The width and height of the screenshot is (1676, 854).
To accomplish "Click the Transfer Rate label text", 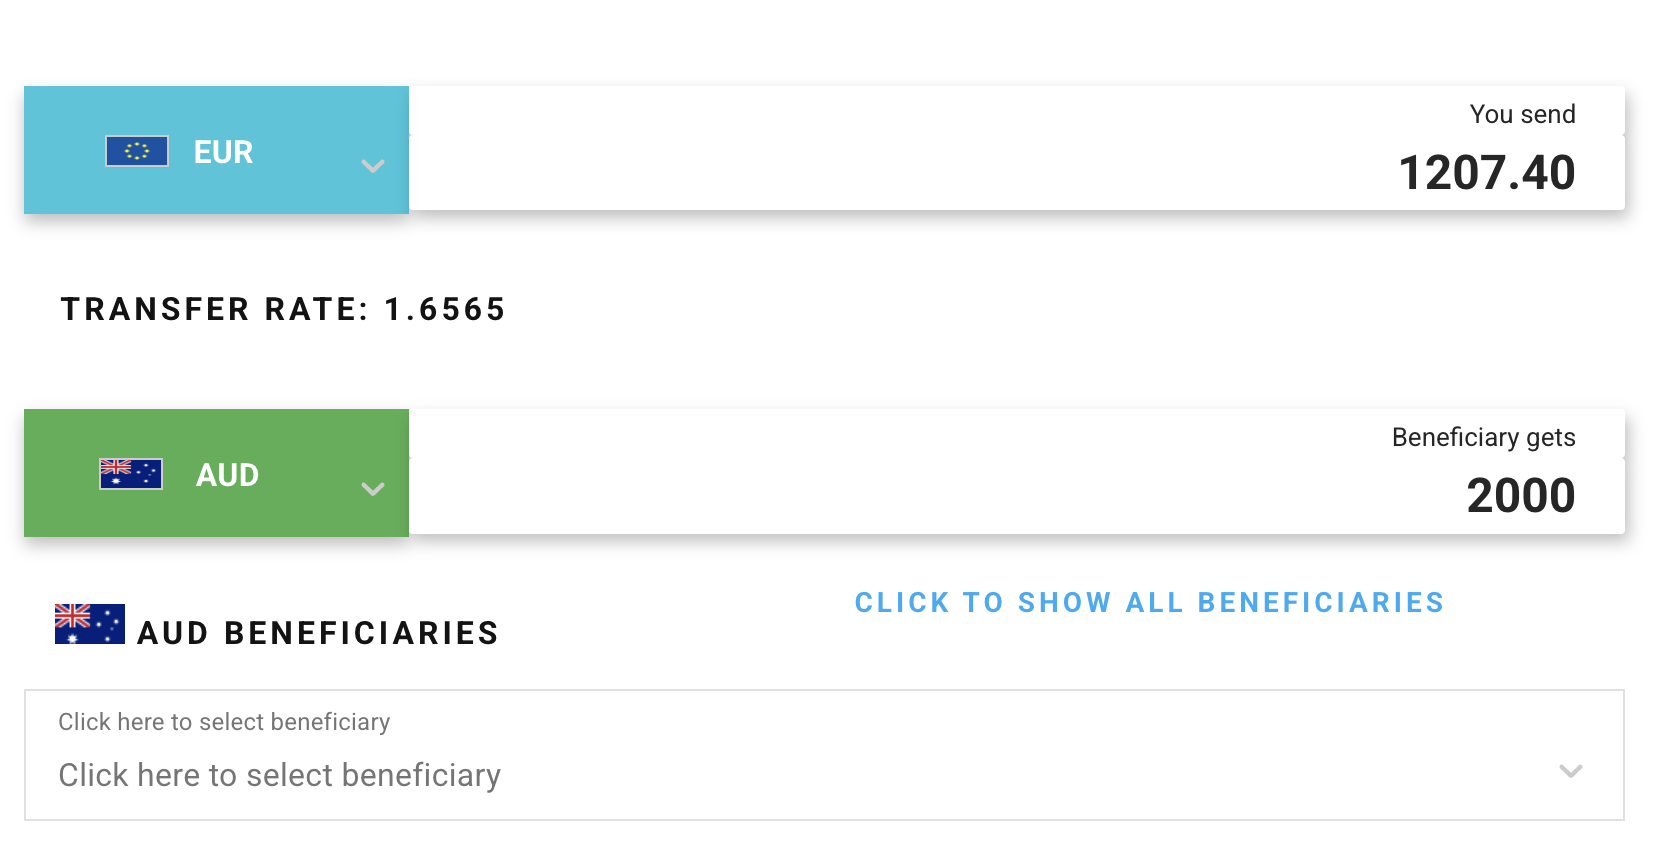I will tap(214, 310).
